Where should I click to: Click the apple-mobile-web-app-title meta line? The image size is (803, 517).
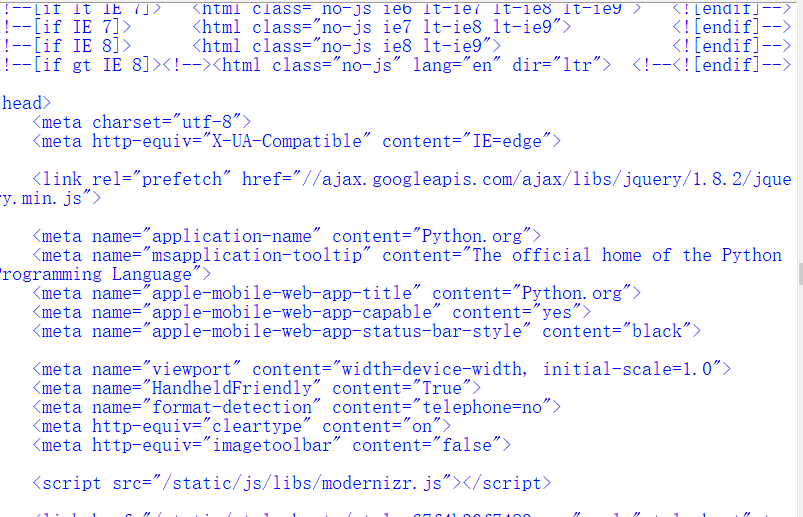[336, 293]
